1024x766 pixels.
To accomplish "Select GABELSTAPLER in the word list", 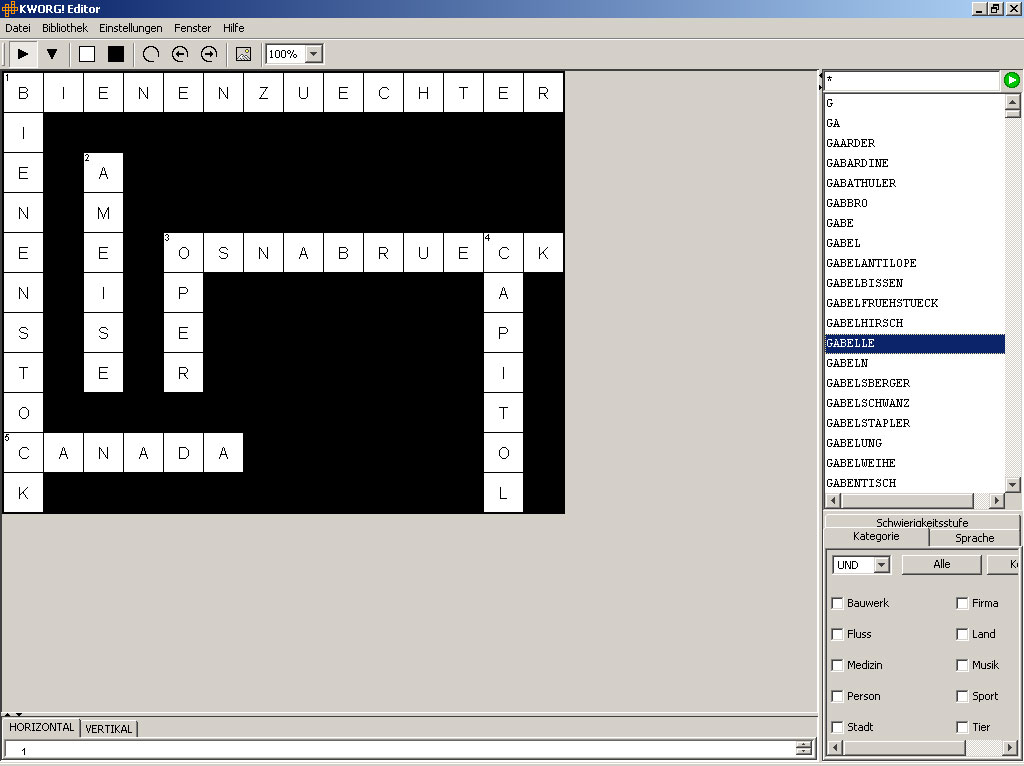I will click(x=868, y=423).
